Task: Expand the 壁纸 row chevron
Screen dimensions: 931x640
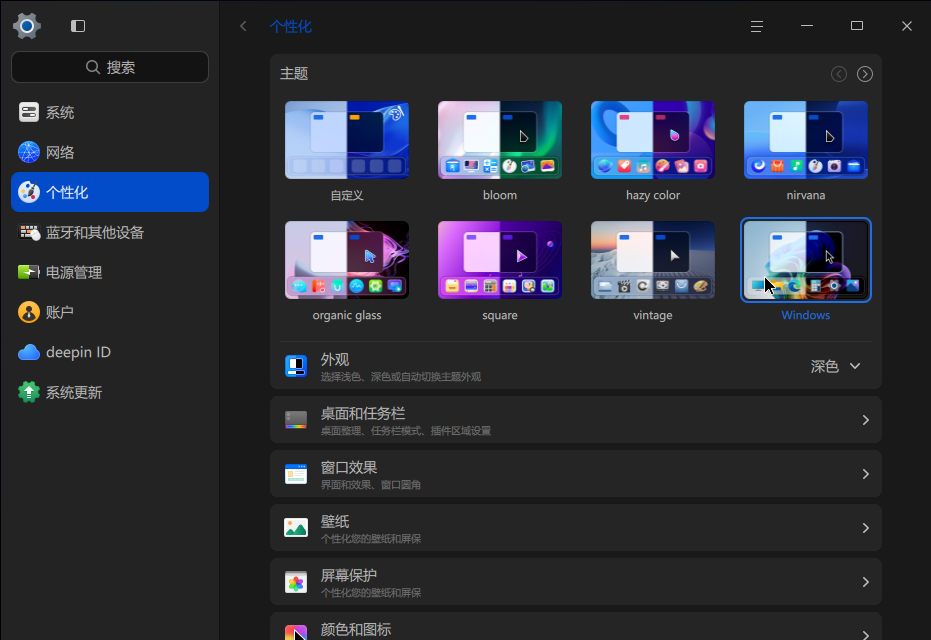Action: pos(866,528)
